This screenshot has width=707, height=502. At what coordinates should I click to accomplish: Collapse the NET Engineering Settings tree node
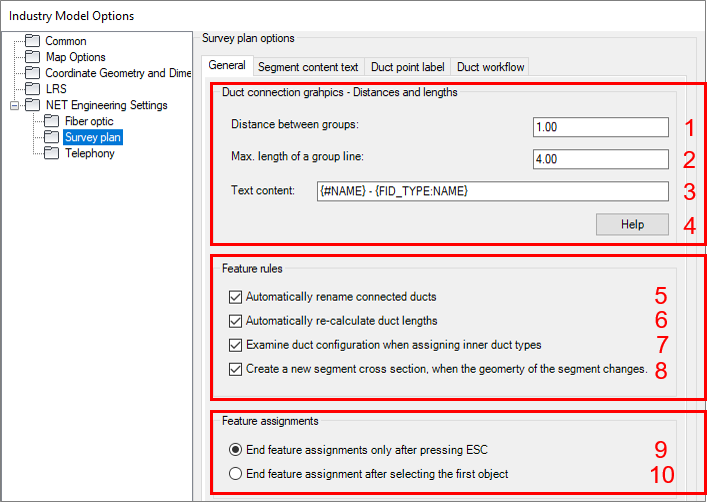point(14,105)
